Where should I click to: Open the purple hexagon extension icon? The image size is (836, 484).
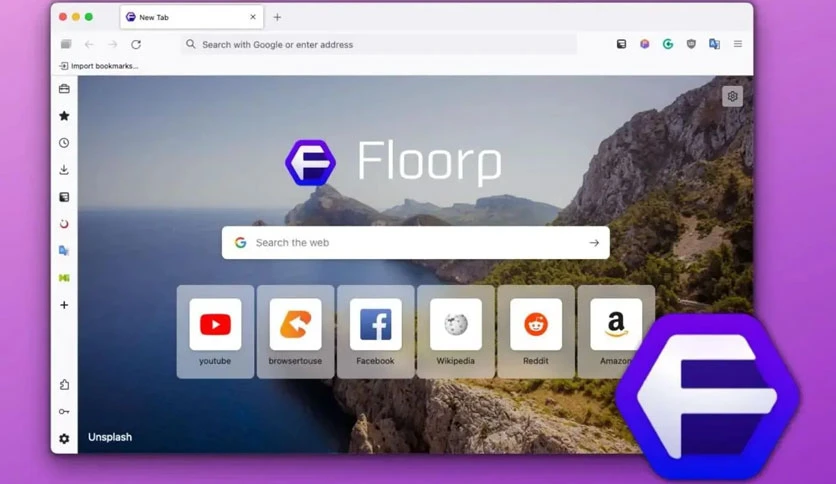(645, 44)
